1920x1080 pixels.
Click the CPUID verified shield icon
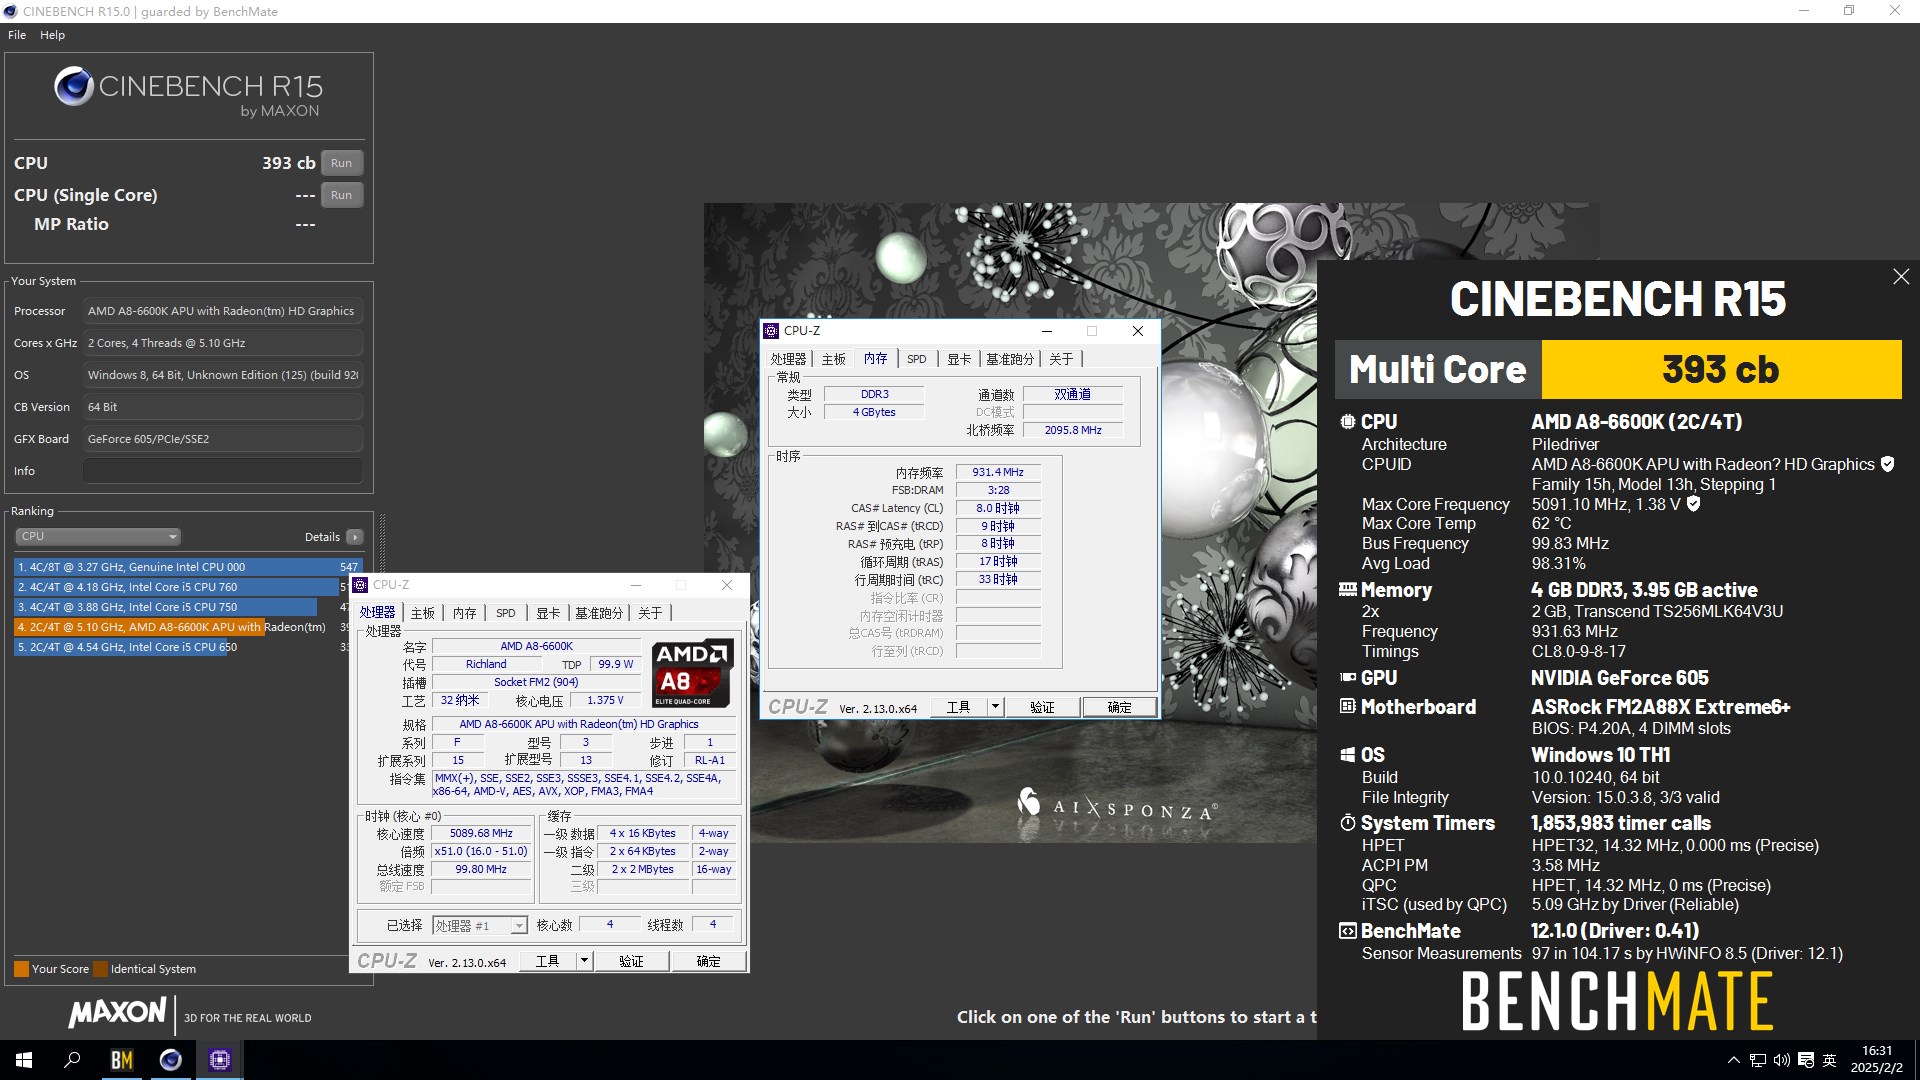point(1887,464)
